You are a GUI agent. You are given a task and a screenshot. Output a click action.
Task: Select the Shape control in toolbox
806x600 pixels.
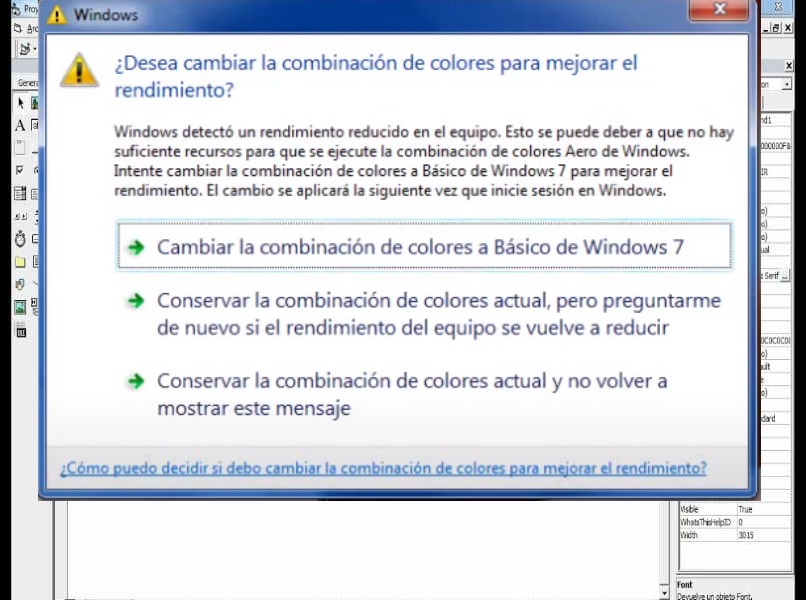(20, 285)
